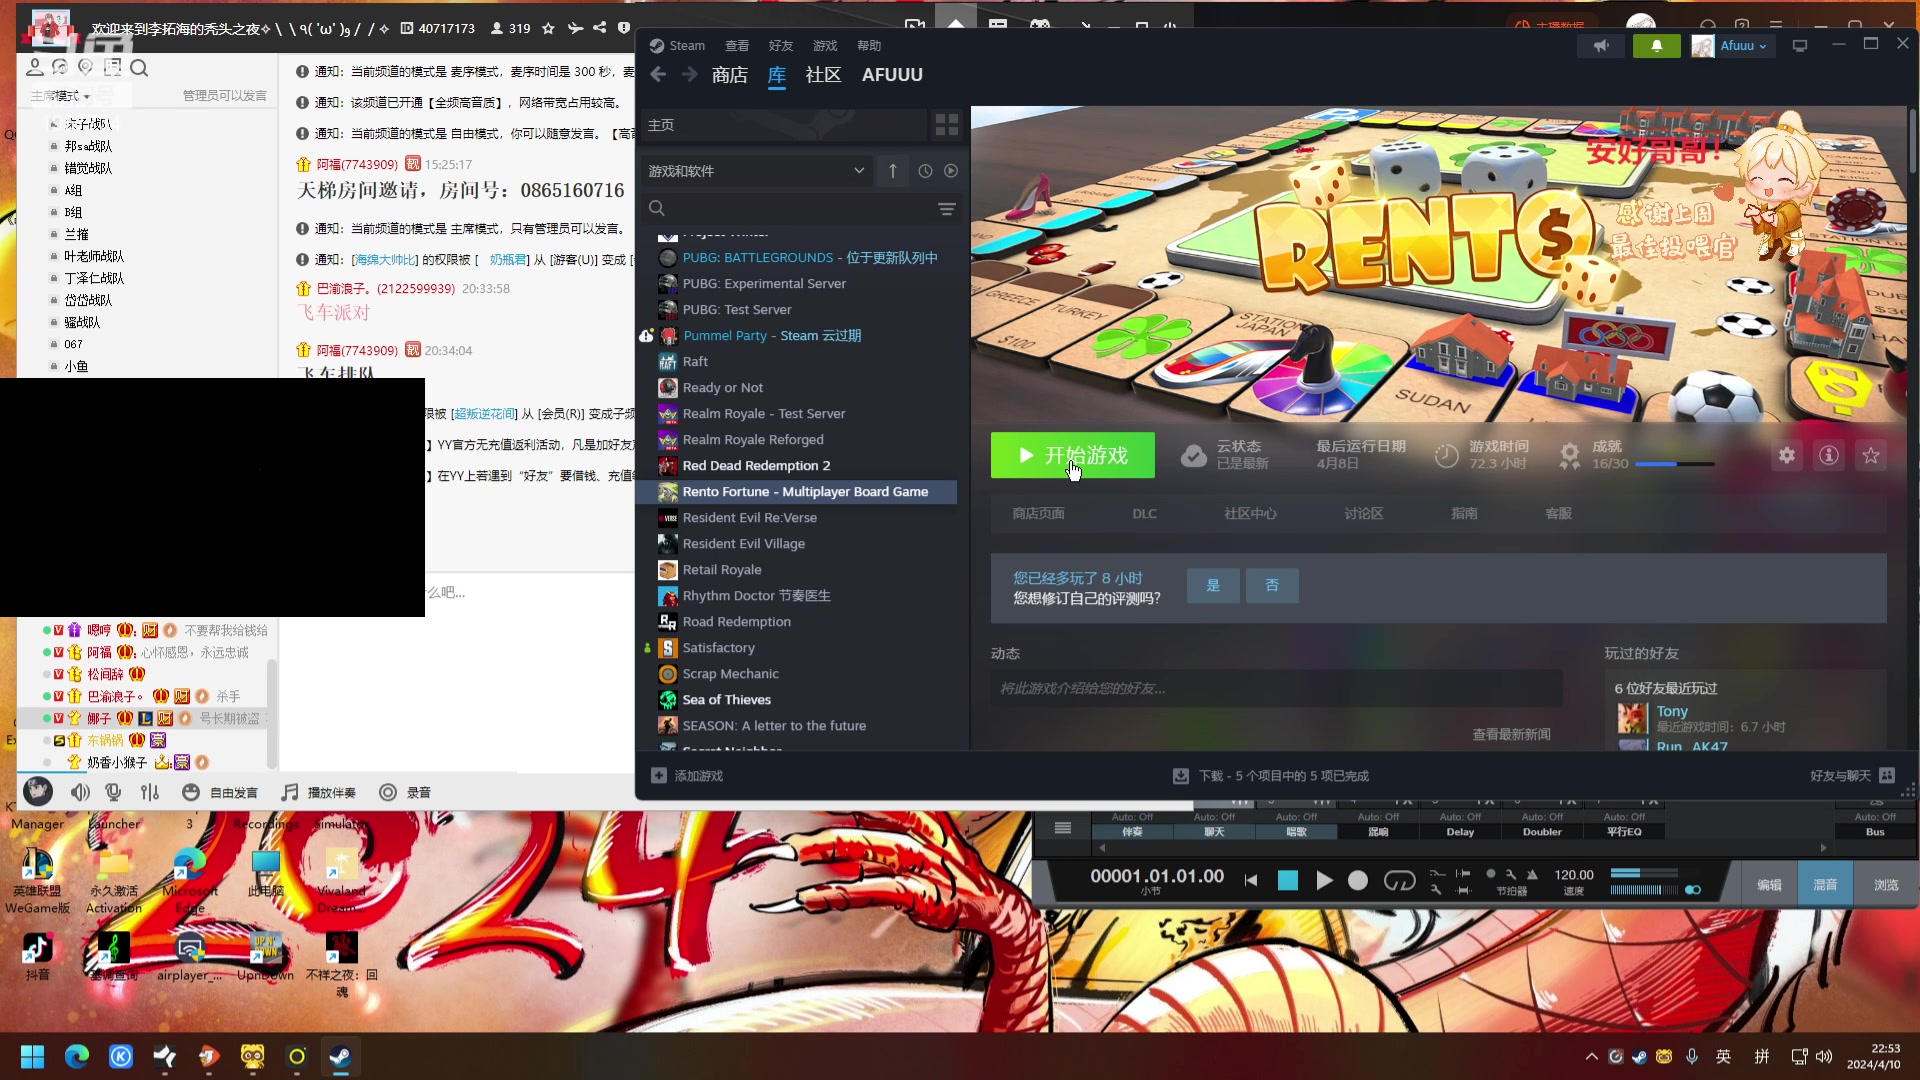Open the green Steam notifications bell
The height and width of the screenshot is (1080, 1920).
tap(1656, 46)
